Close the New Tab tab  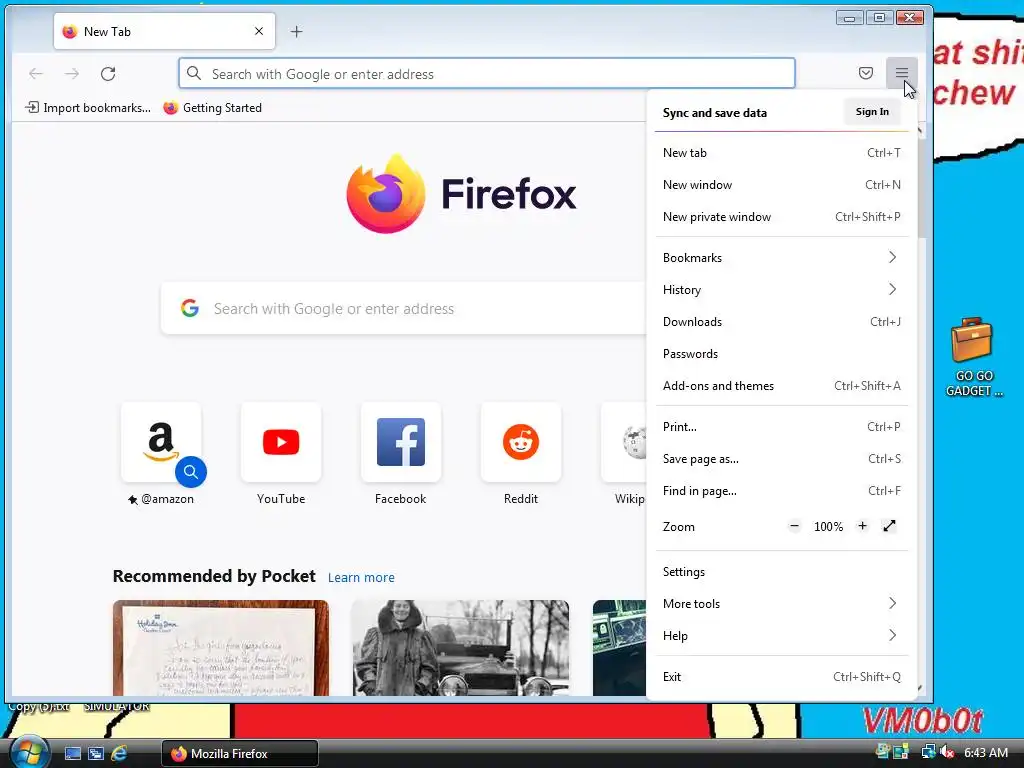(x=259, y=31)
